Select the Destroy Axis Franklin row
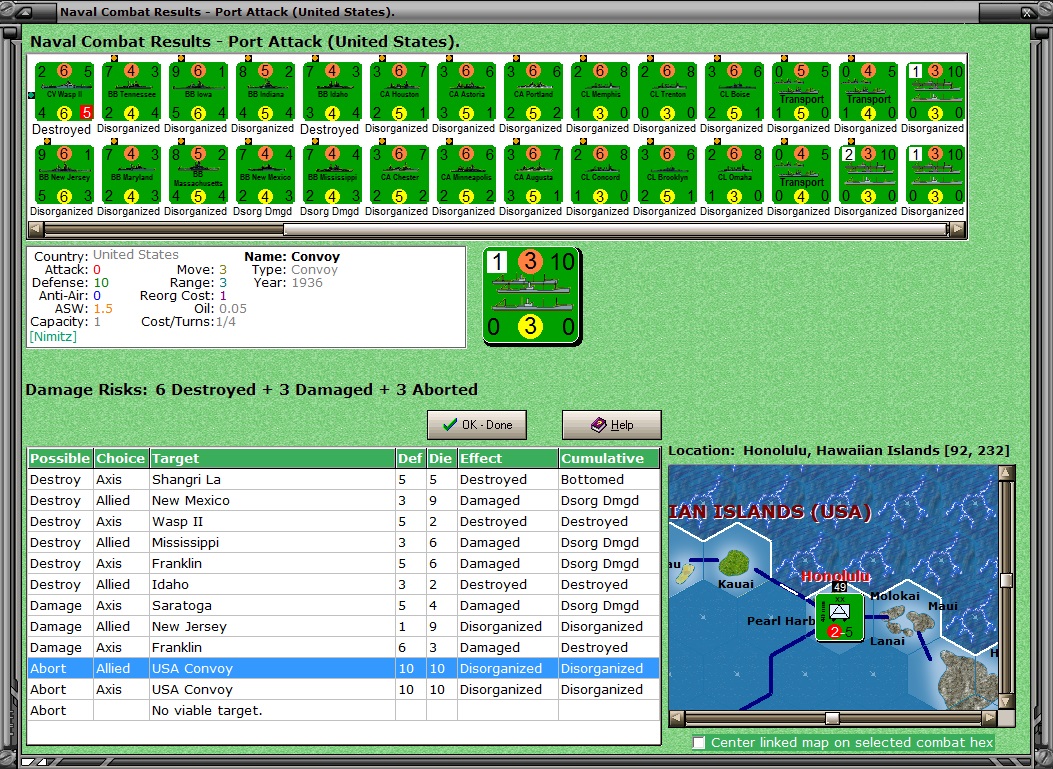The height and width of the screenshot is (769, 1053). tap(343, 563)
